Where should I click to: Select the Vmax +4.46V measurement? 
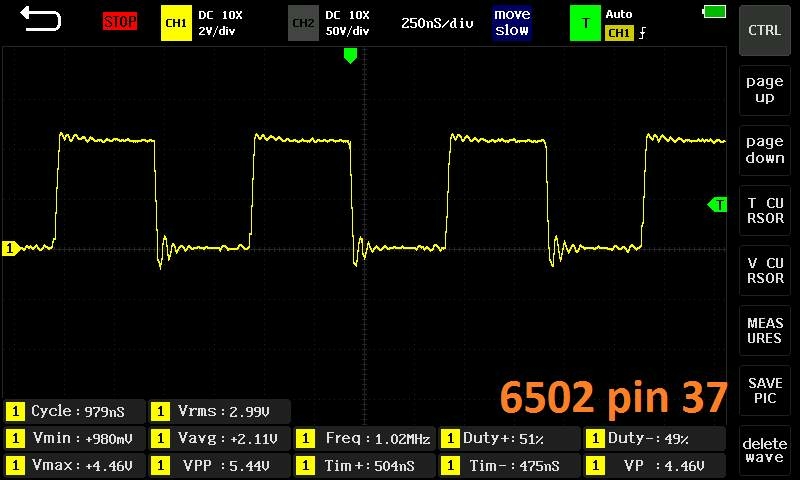coord(74,466)
